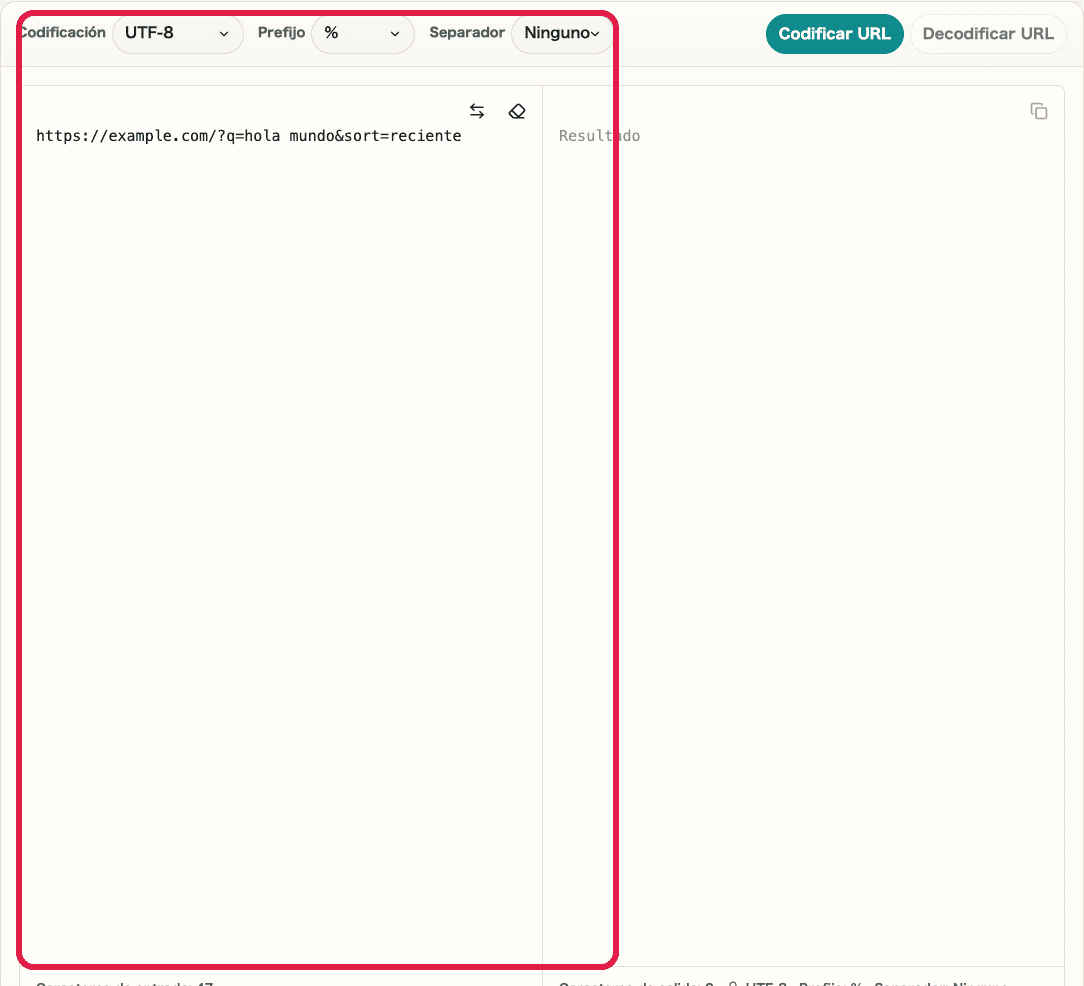Click the swap direction icon next to eraser
Screen dimensions: 1084x986
477,111
